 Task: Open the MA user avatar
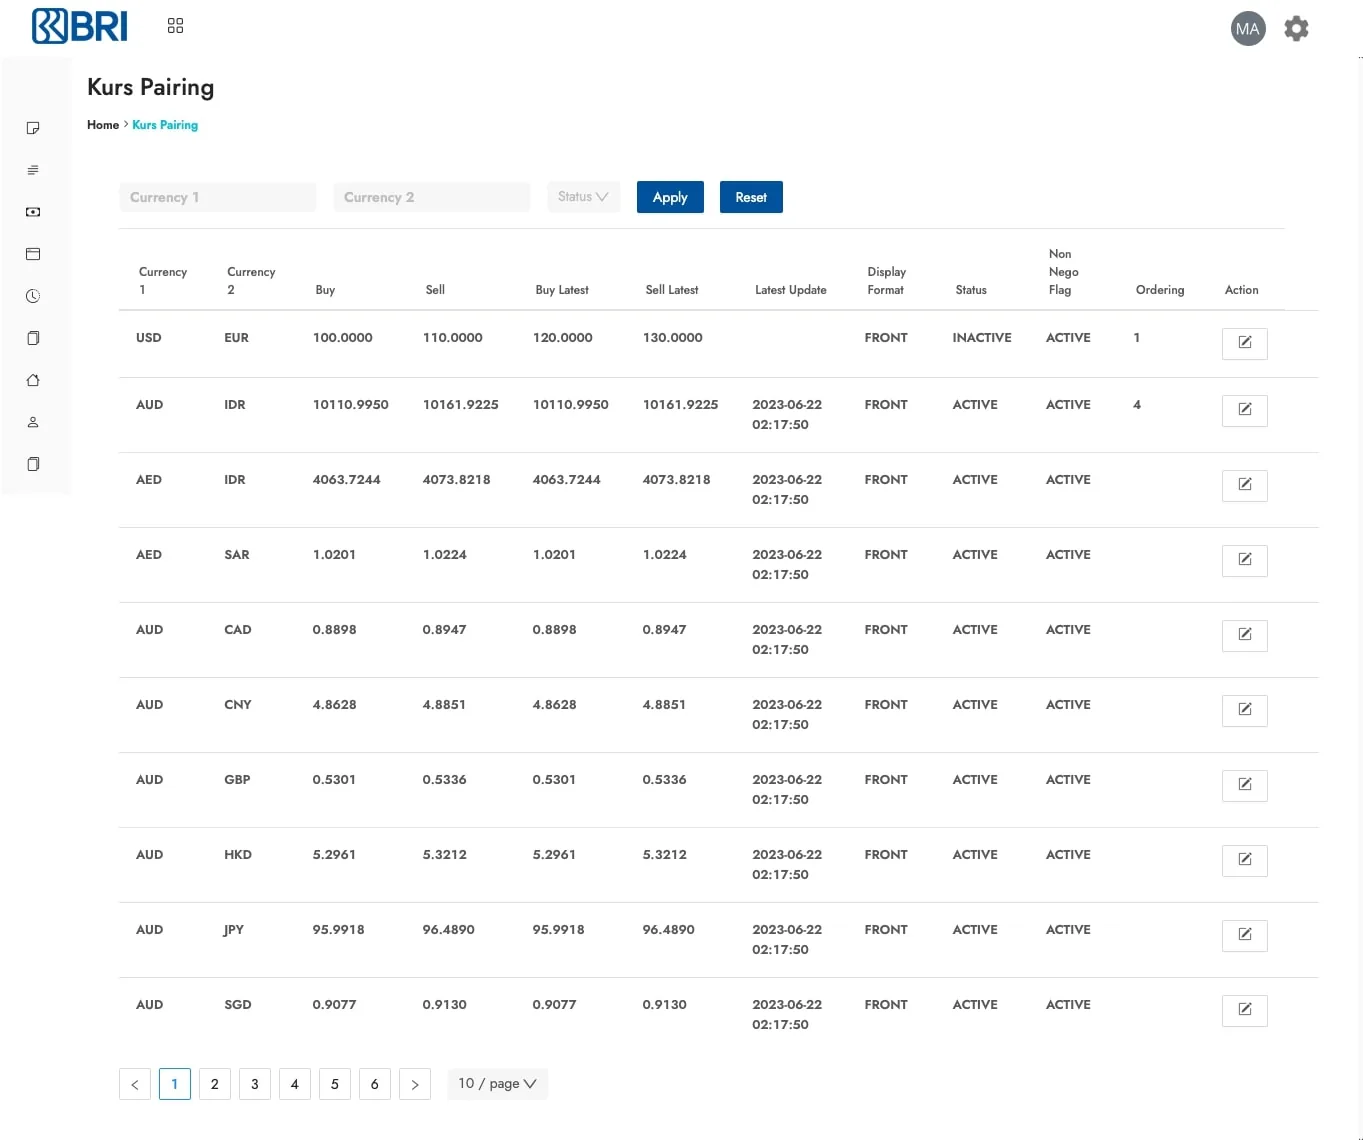[x=1247, y=29]
